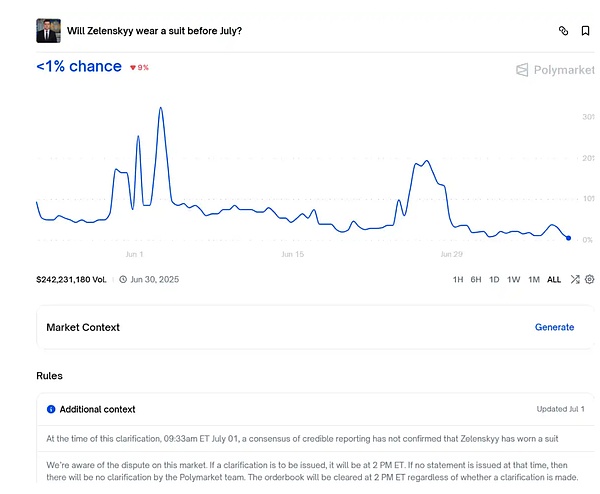
Task: Select the 1H chart timeframe
Action: [x=458, y=279]
